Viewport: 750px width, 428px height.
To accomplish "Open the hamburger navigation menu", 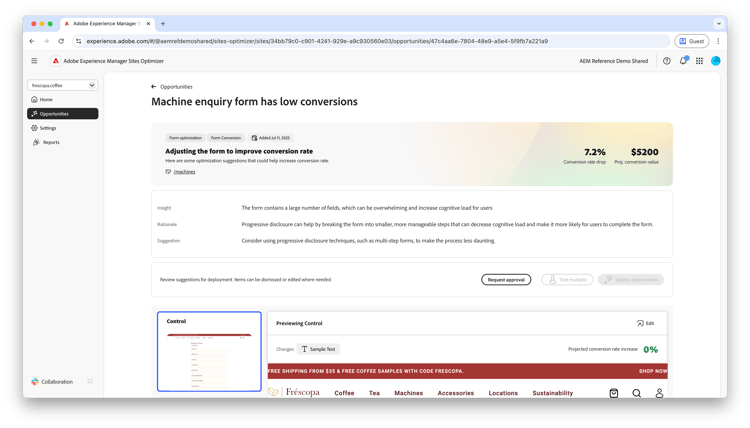I will 34,61.
